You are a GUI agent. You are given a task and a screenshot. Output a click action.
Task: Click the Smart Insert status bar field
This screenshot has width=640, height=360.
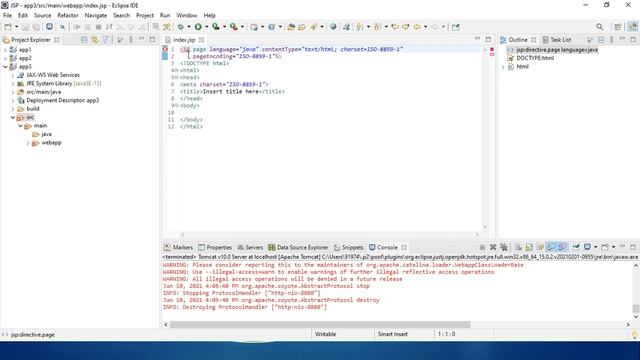click(392, 334)
